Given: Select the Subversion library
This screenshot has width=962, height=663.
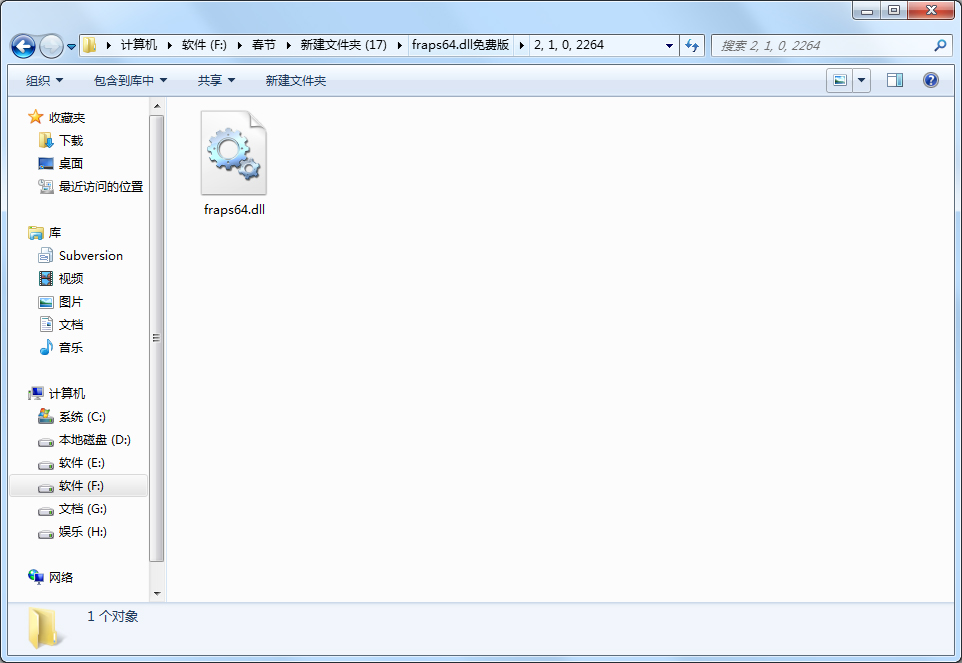Looking at the screenshot, I should 90,256.
